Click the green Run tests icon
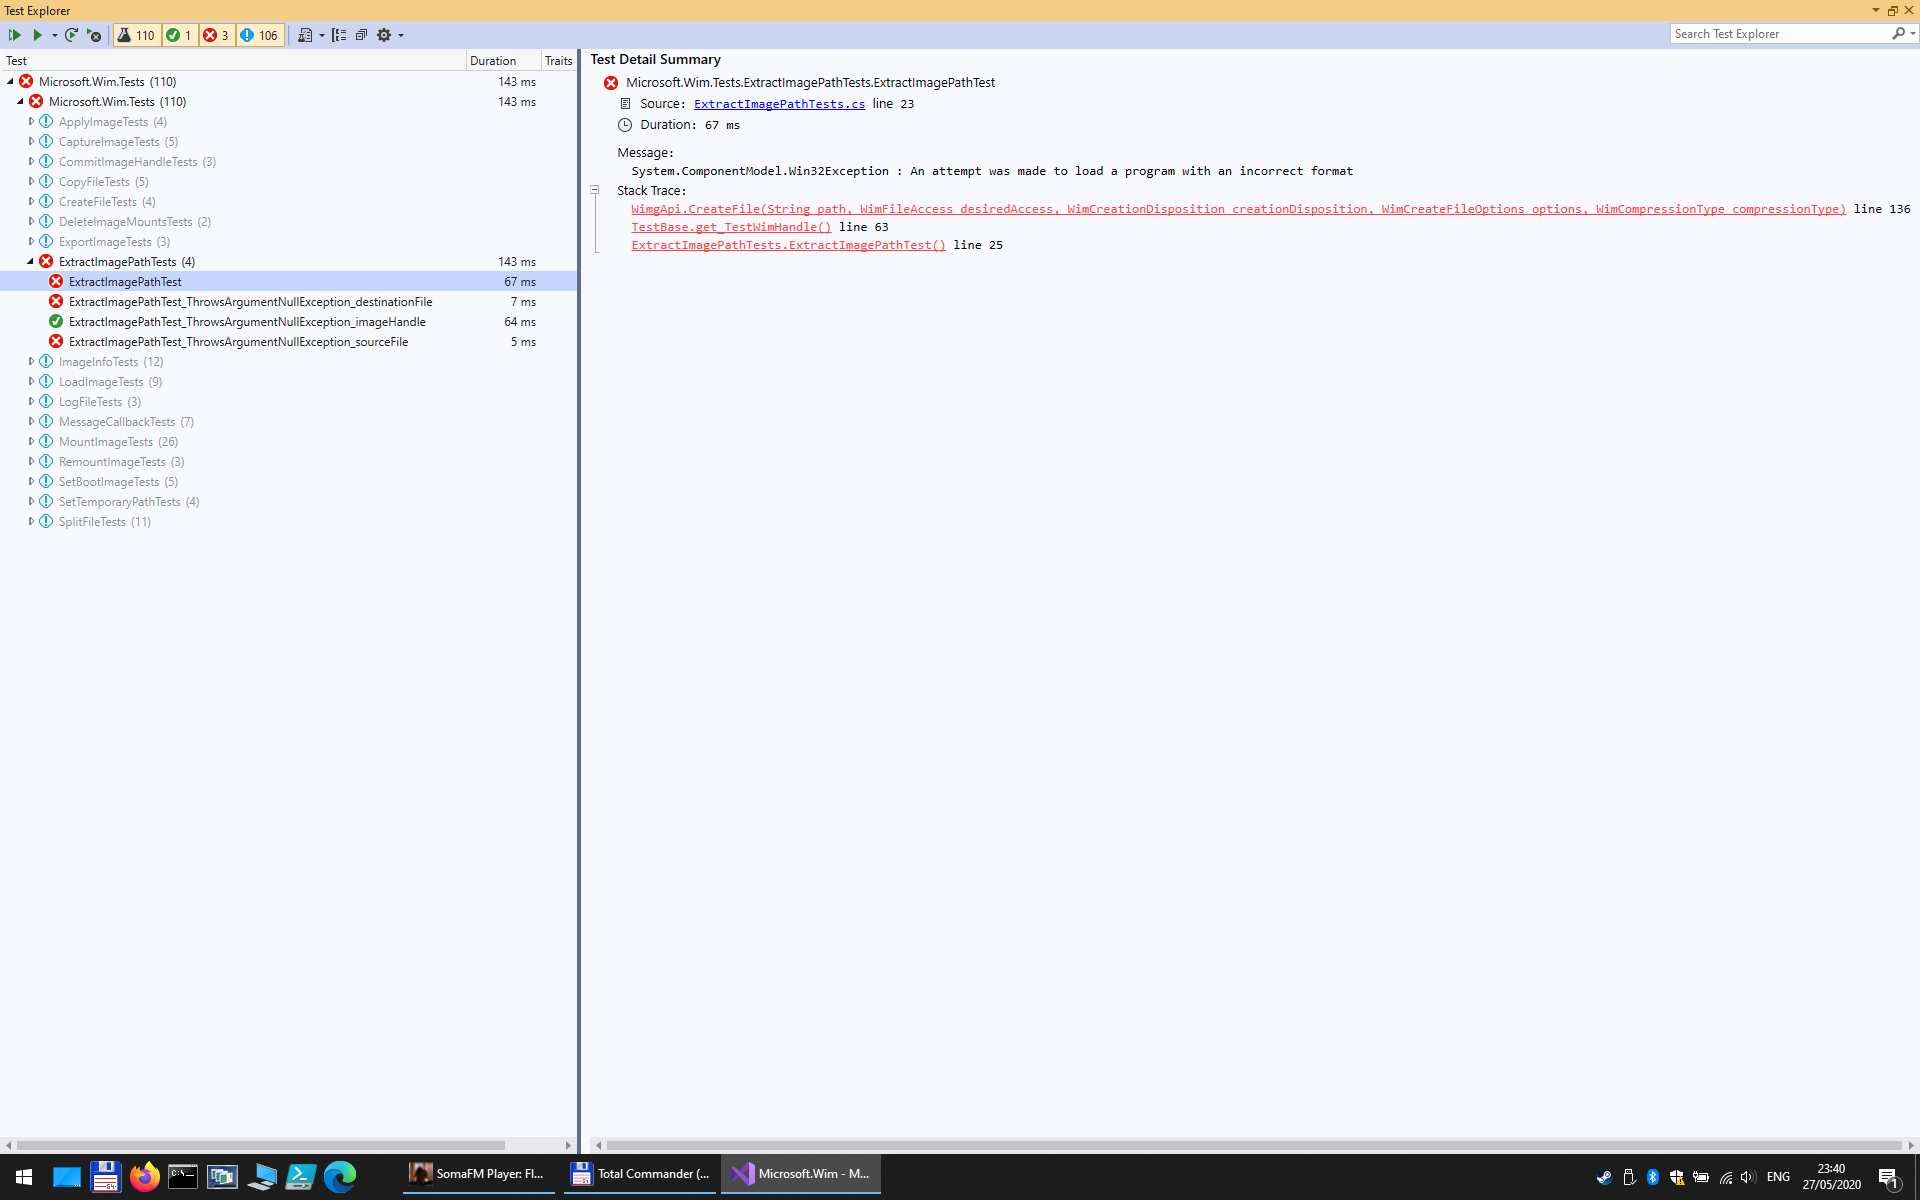 click(40, 35)
